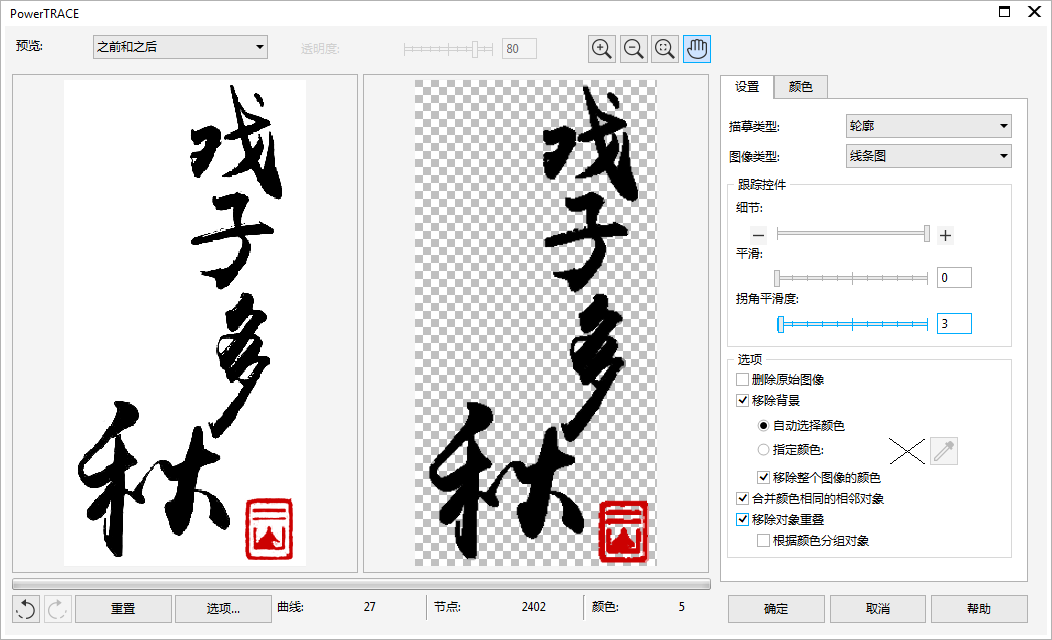Click the Undo arrow icon
The width and height of the screenshot is (1052, 640).
click(x=25, y=608)
